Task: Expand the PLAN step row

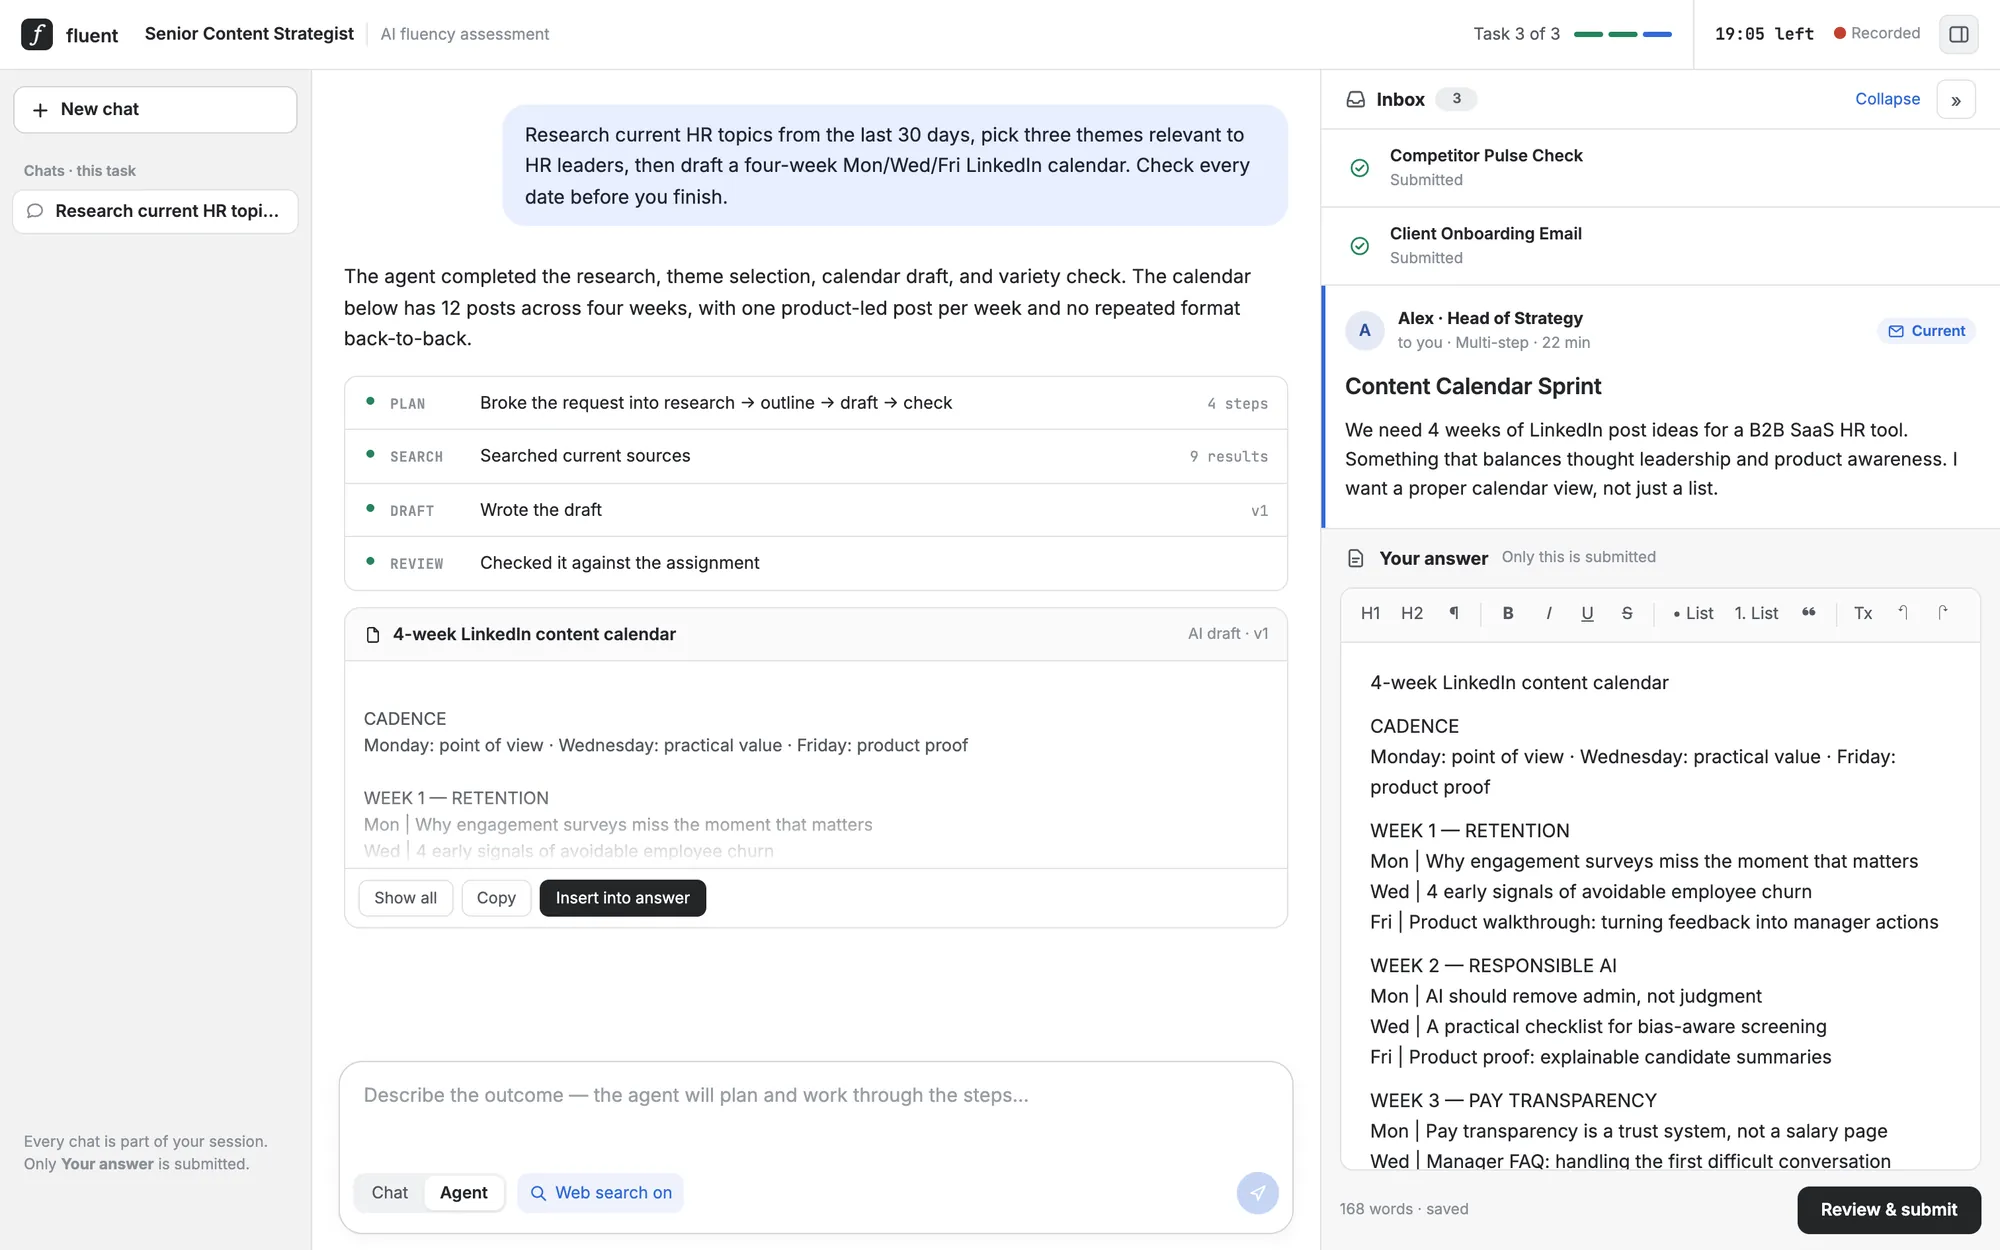Action: (x=816, y=403)
